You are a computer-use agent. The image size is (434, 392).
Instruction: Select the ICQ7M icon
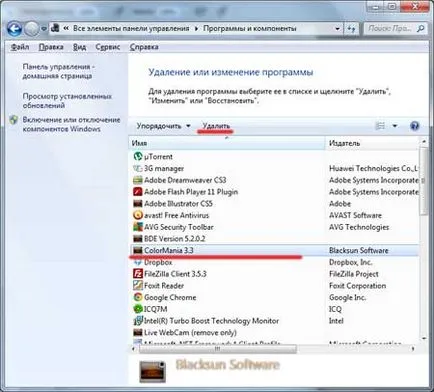(138, 309)
